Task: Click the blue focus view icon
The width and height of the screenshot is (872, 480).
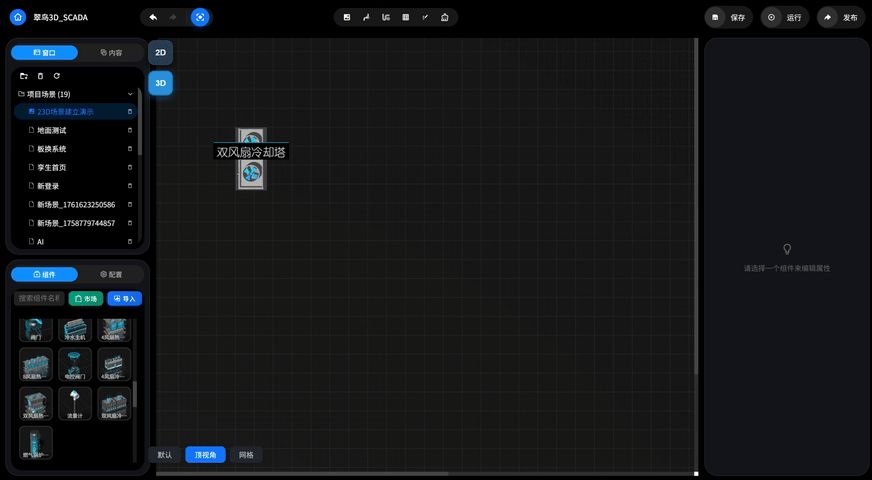Action: [x=200, y=17]
